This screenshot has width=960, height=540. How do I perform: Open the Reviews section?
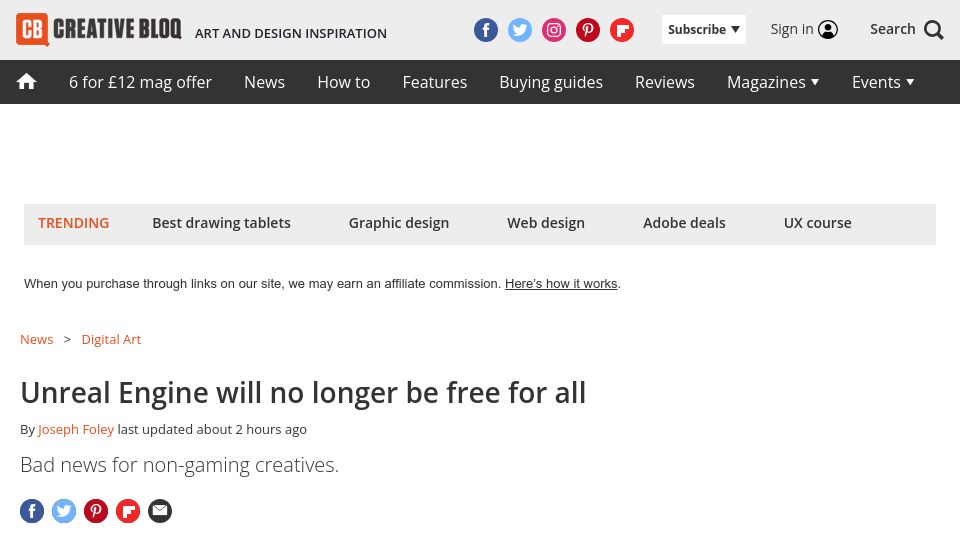(665, 82)
